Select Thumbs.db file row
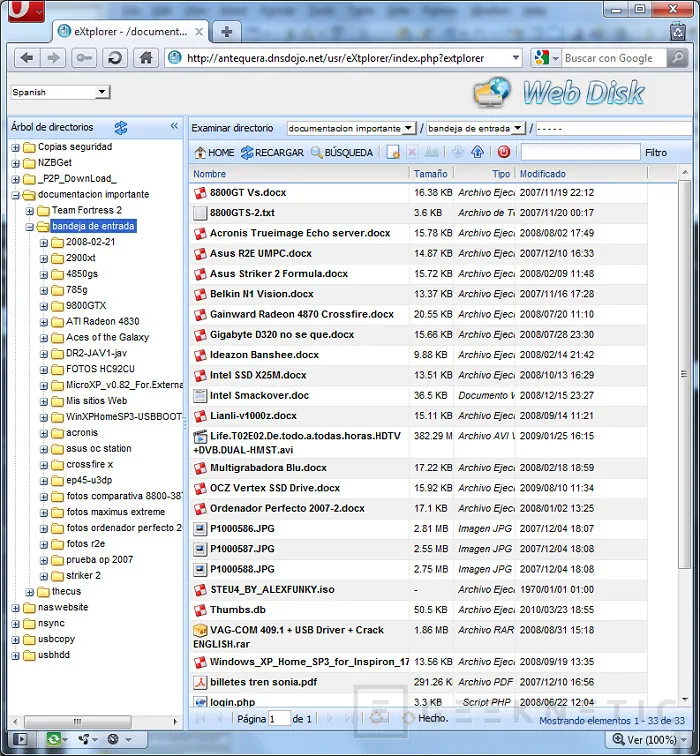 click(418, 609)
